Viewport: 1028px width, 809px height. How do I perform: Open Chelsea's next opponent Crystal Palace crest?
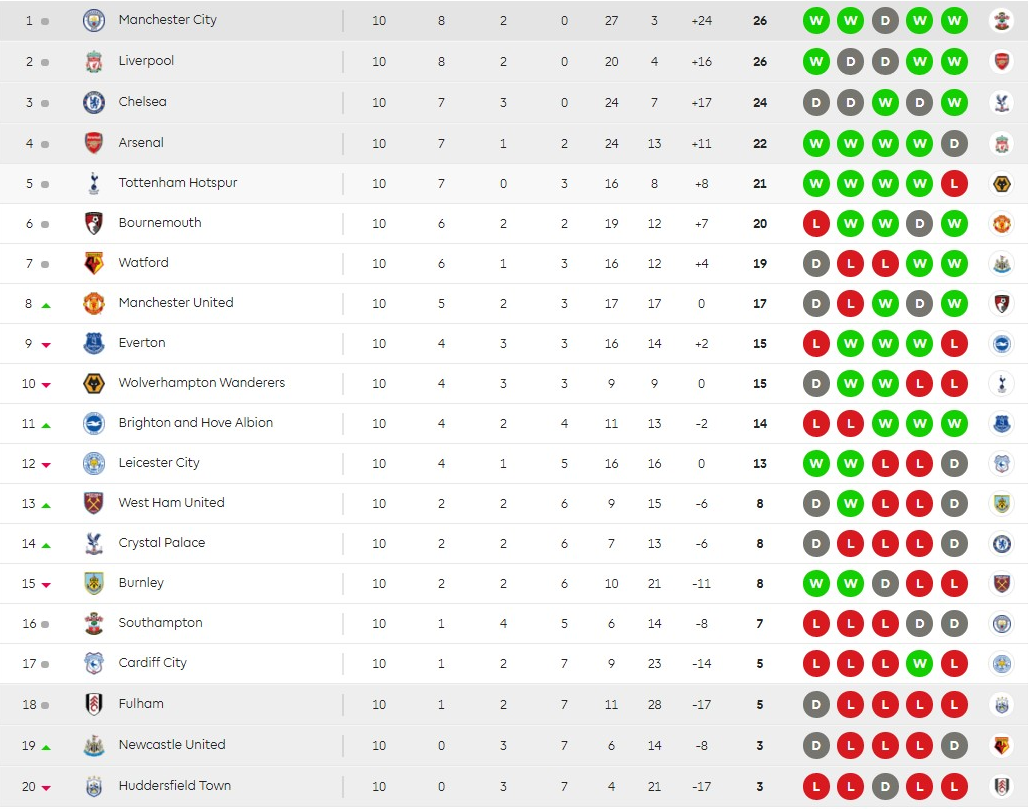[999, 102]
